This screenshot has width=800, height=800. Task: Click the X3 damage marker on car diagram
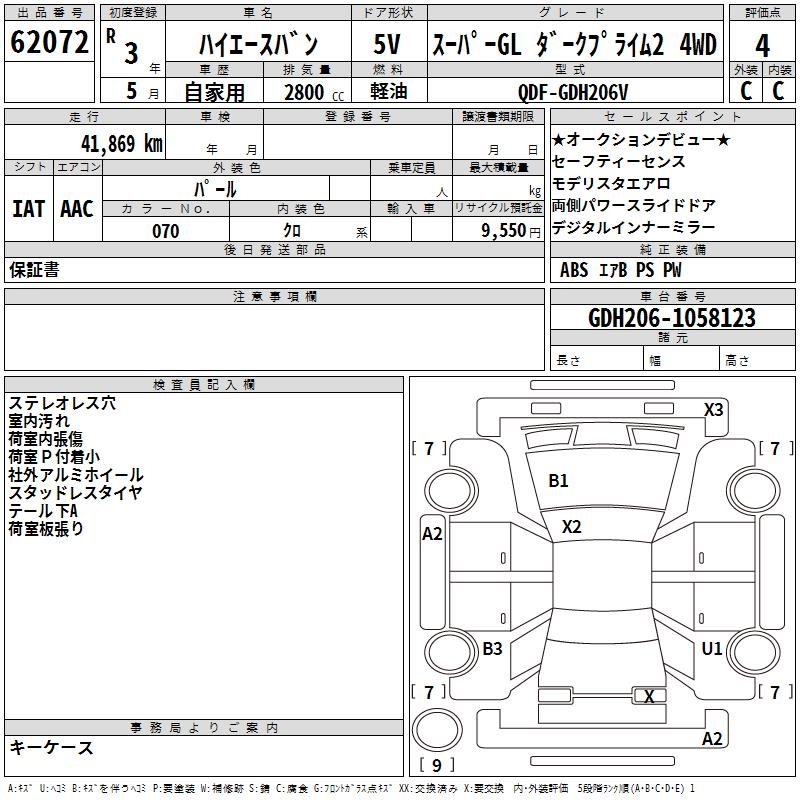point(713,409)
